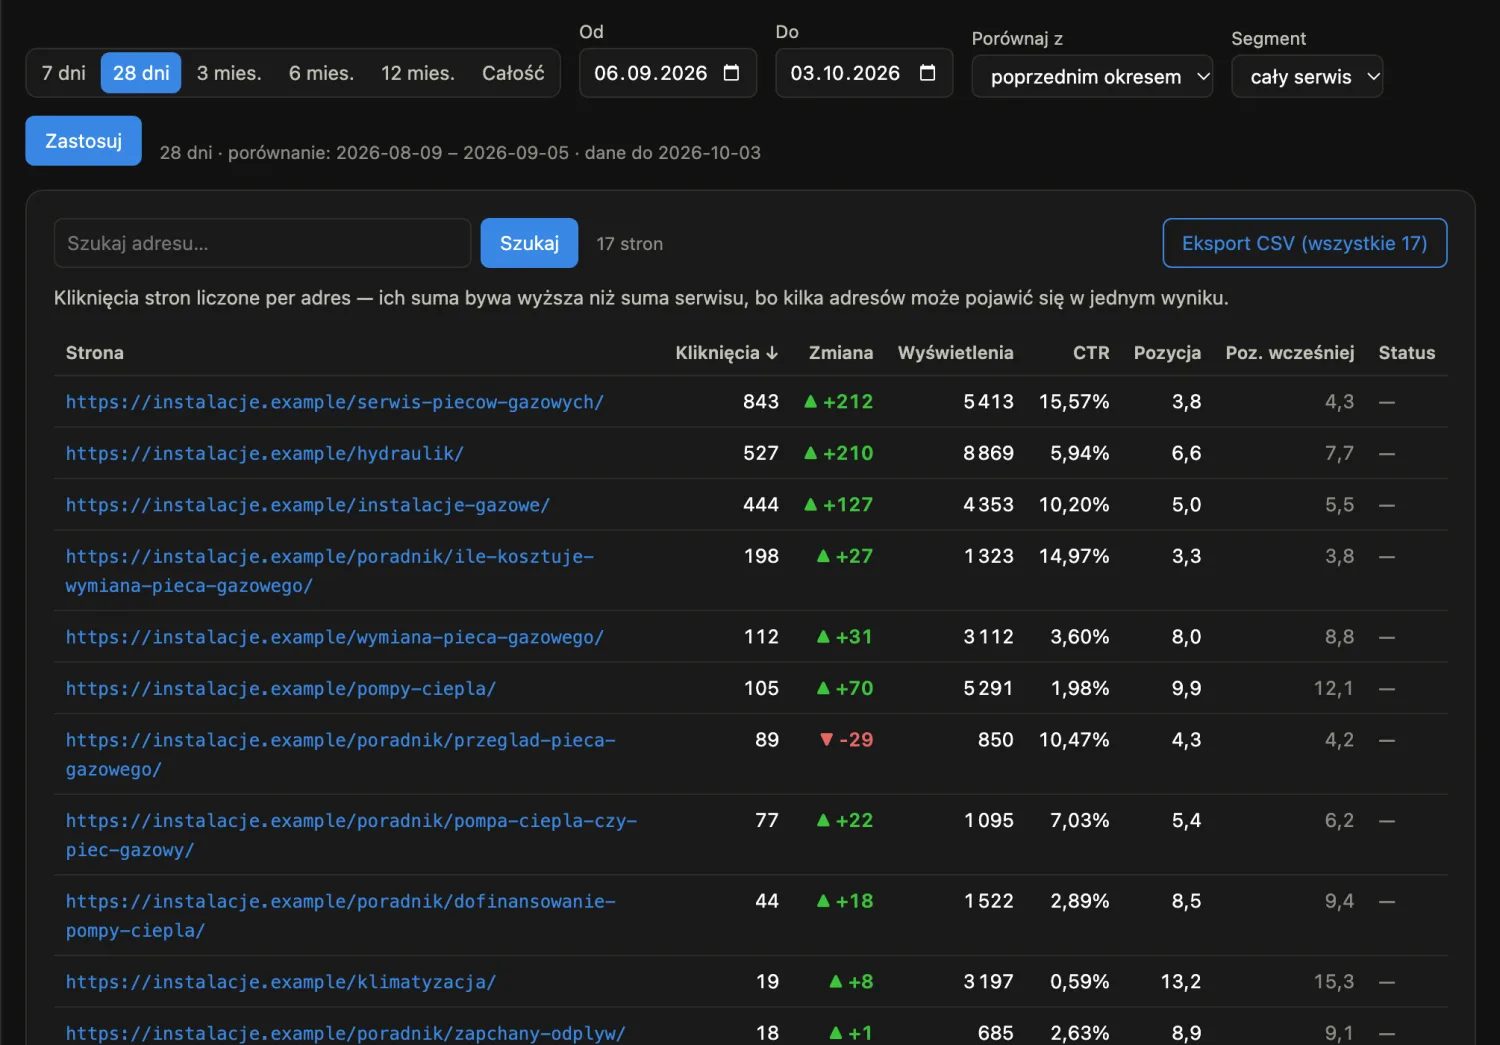This screenshot has width=1500, height=1045.
Task: Open ile-kosztuje-wymiana-pieca-gazowego guide link
Action: 329,571
